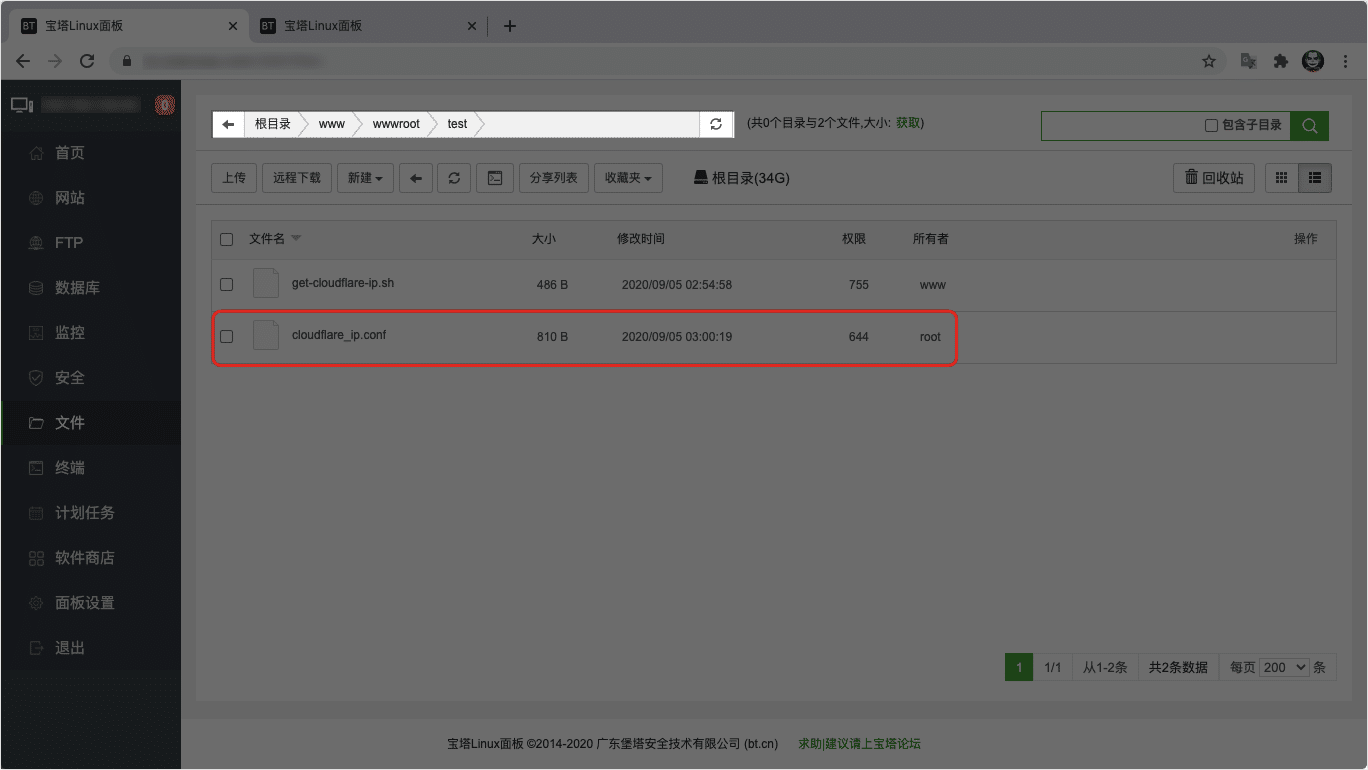Open the 每页 200 per-page dropdown
The image size is (1368, 770).
tap(1285, 667)
